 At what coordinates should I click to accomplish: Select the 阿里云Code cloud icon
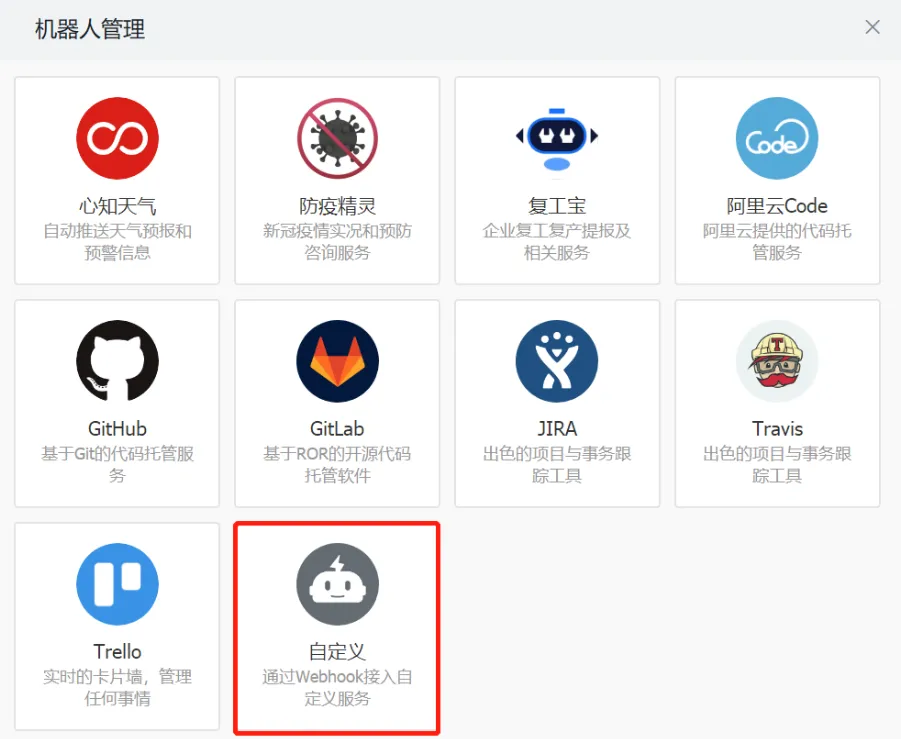(777, 138)
